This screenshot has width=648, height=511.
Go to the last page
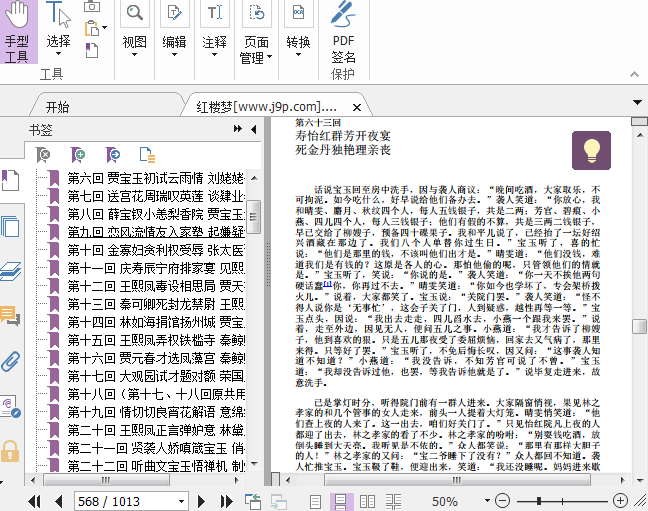[226, 501]
